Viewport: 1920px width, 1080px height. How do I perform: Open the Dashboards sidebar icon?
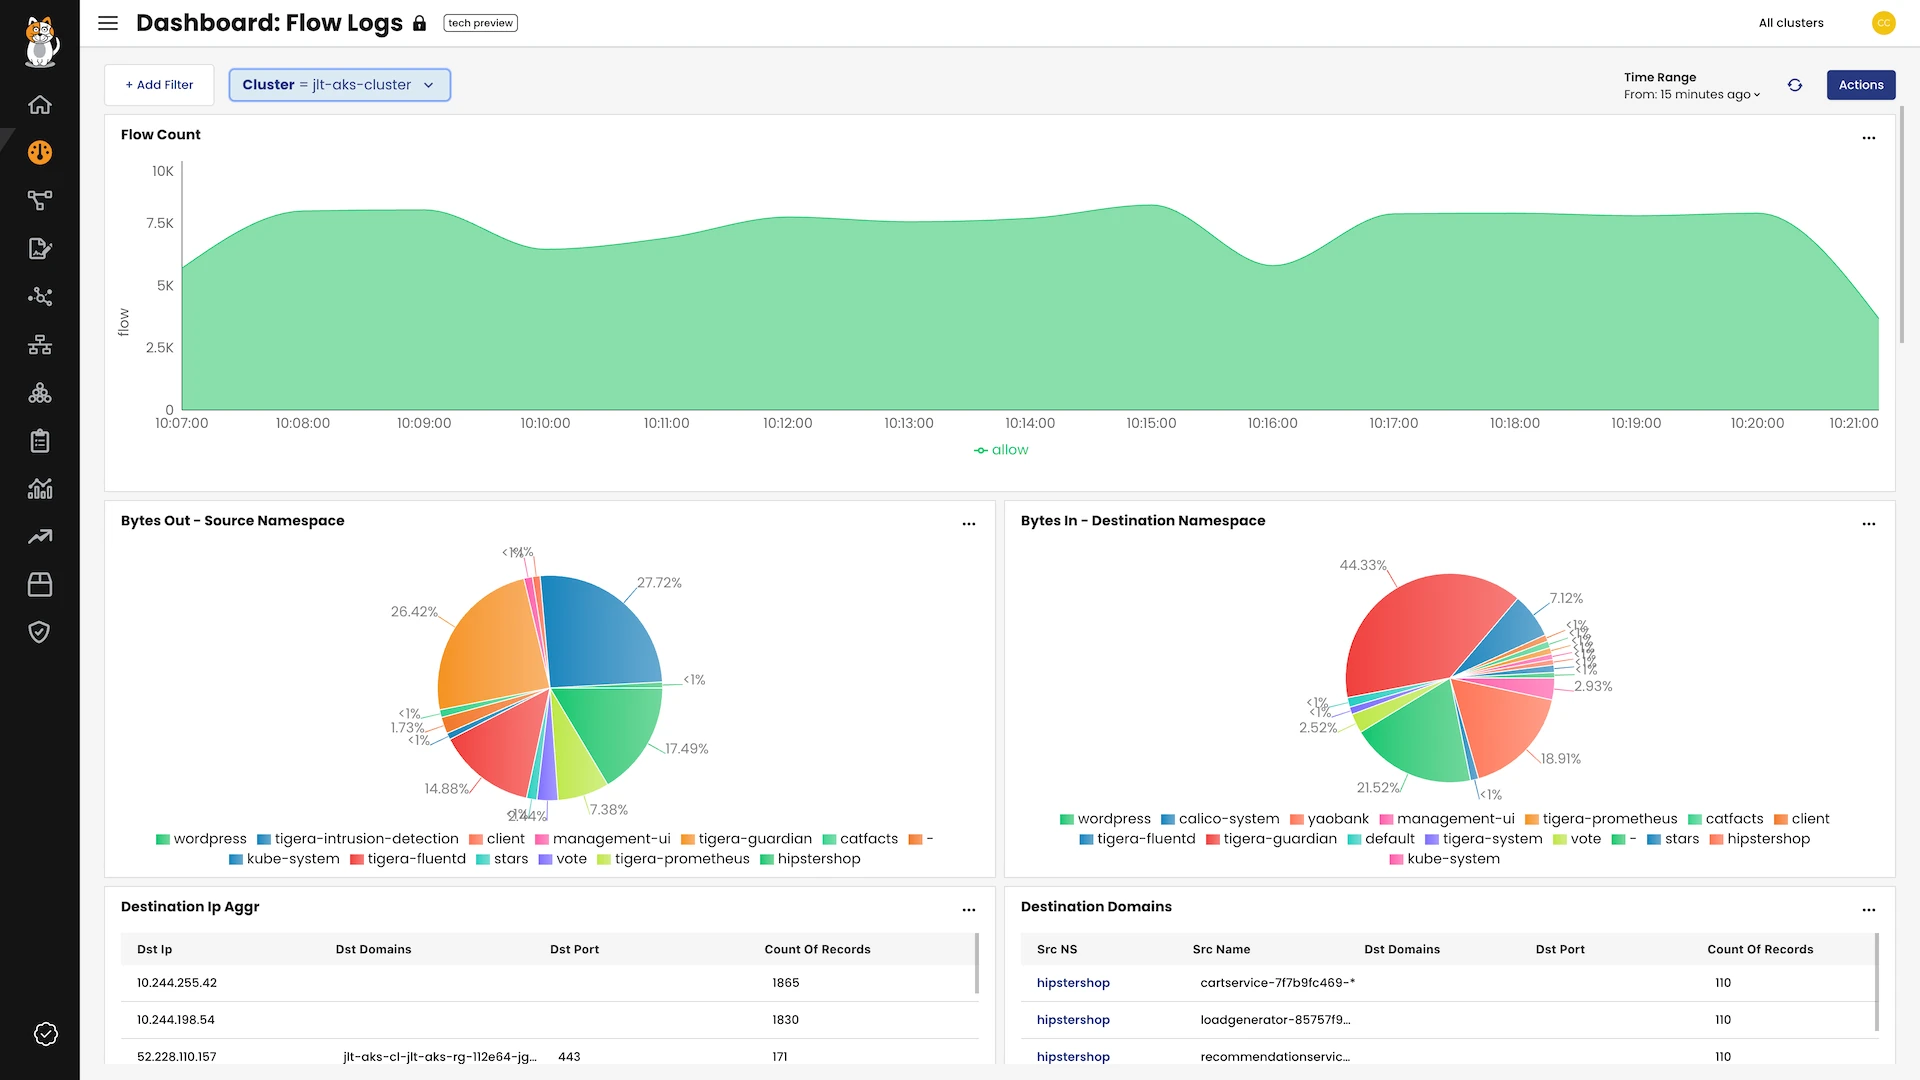[x=40, y=153]
